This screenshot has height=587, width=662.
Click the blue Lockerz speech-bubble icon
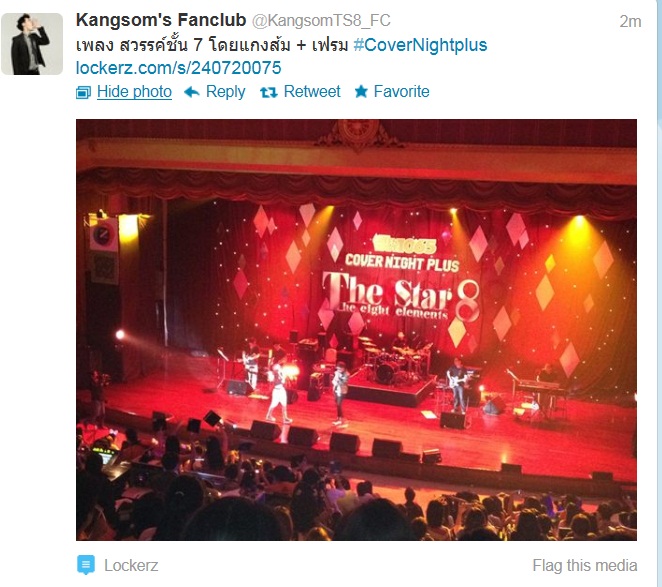86,565
